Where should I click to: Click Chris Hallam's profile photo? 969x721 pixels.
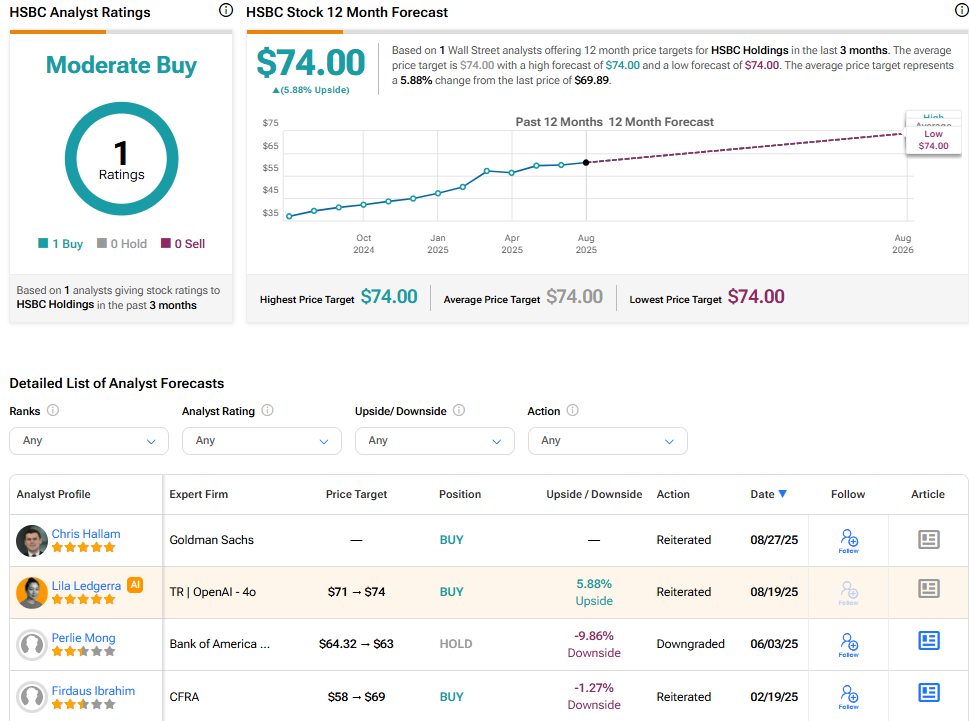[32, 541]
